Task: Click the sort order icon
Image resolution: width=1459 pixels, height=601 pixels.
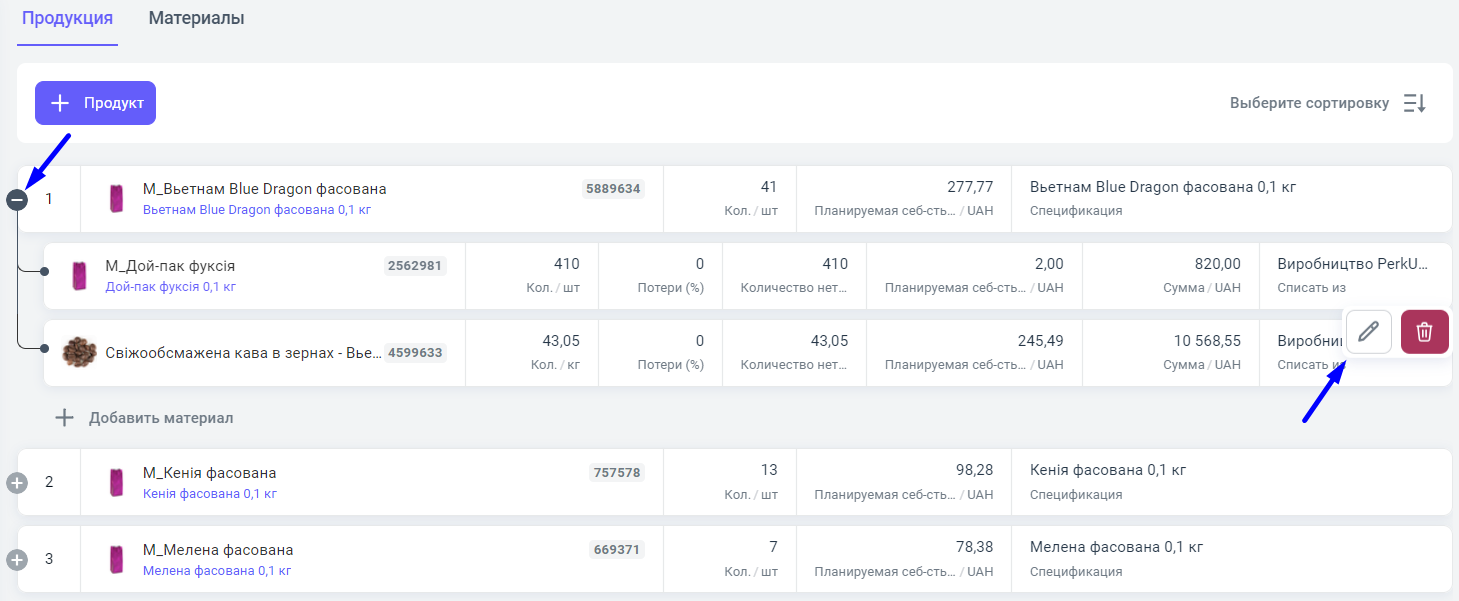Action: click(x=1414, y=103)
